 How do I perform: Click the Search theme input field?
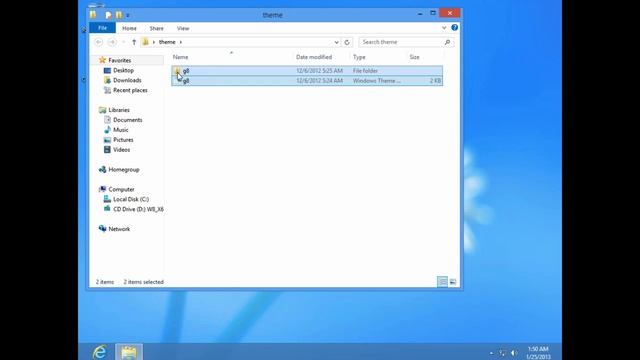pyautogui.click(x=401, y=42)
